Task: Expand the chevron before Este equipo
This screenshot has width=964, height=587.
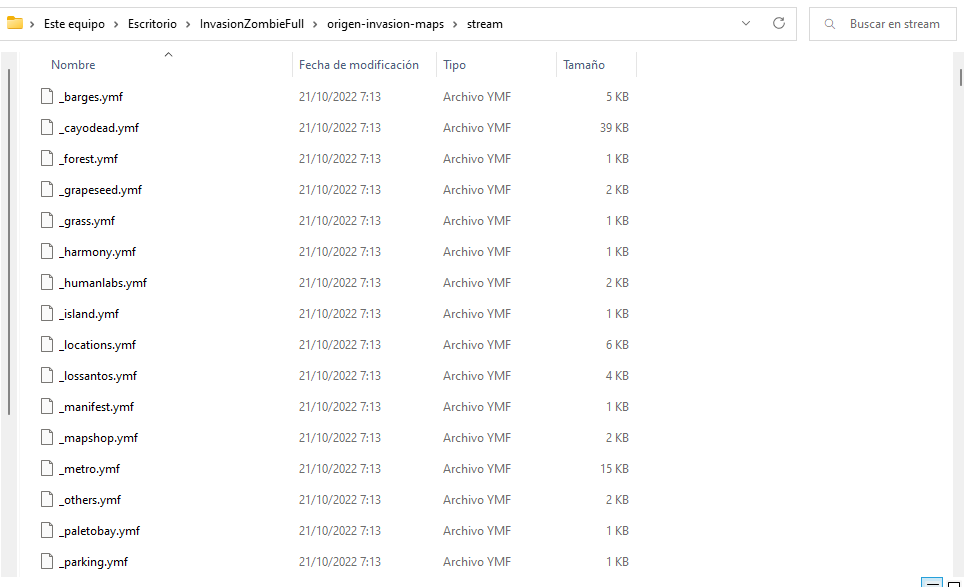Action: 32,24
